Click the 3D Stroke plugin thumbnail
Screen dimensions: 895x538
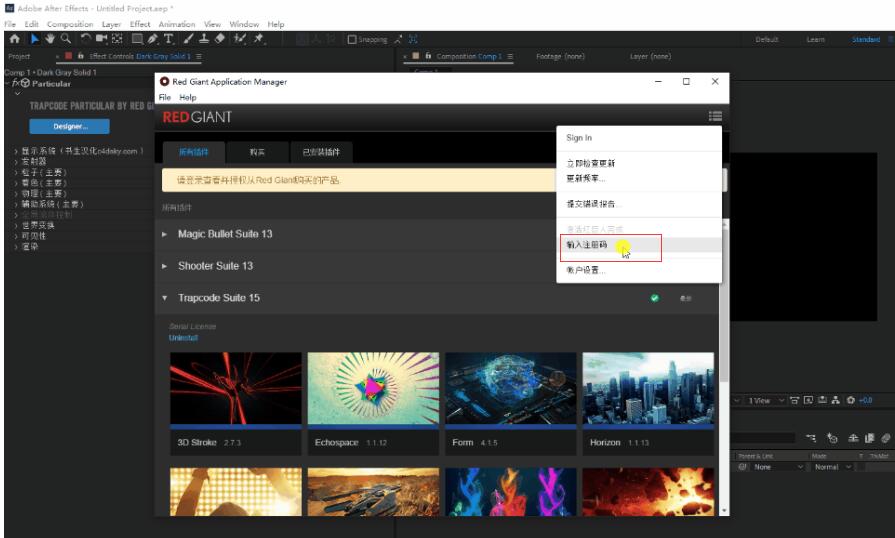[236, 392]
